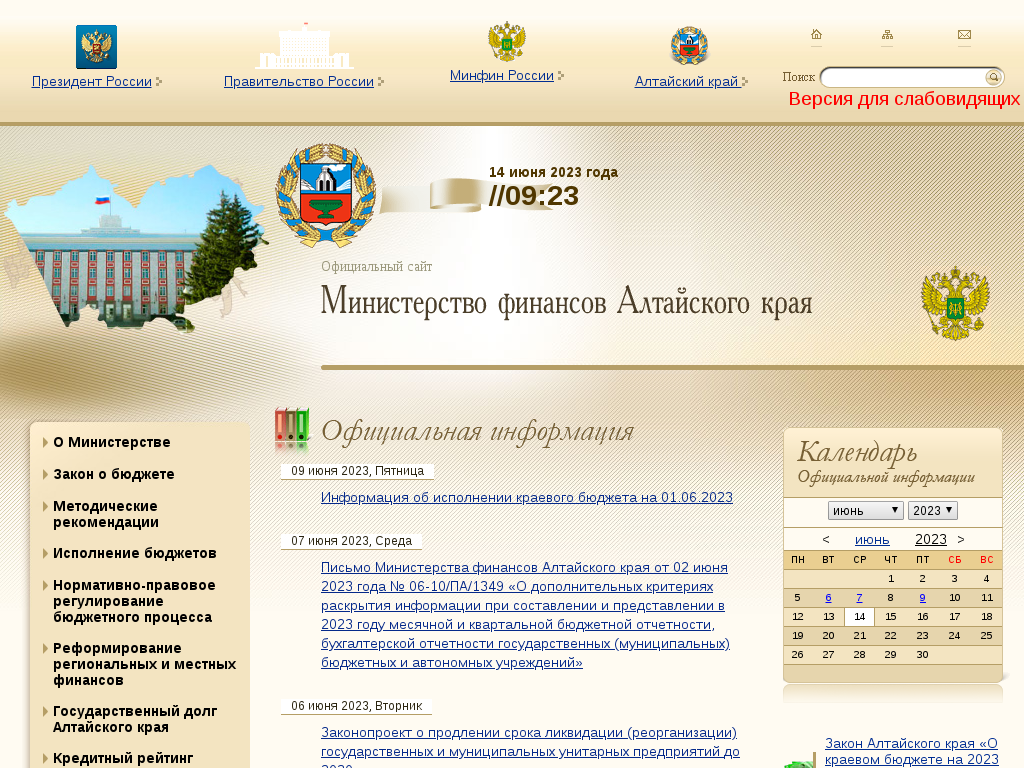Click the Altai Krai coat of arms icon in header
The image size is (1024, 768).
point(690,46)
